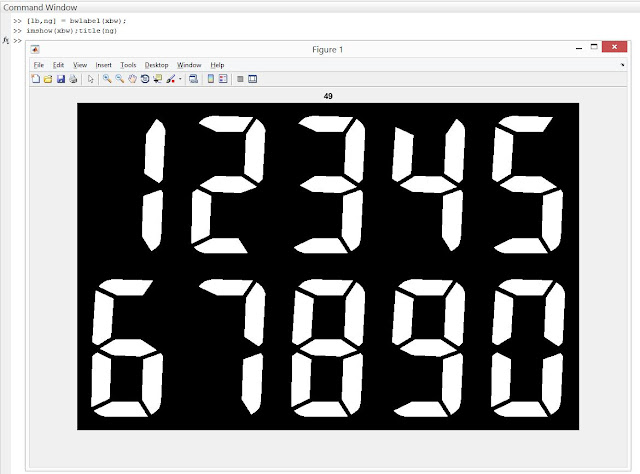Open the Help menu
Image resolution: width=640 pixels, height=474 pixels.
pyautogui.click(x=217, y=65)
